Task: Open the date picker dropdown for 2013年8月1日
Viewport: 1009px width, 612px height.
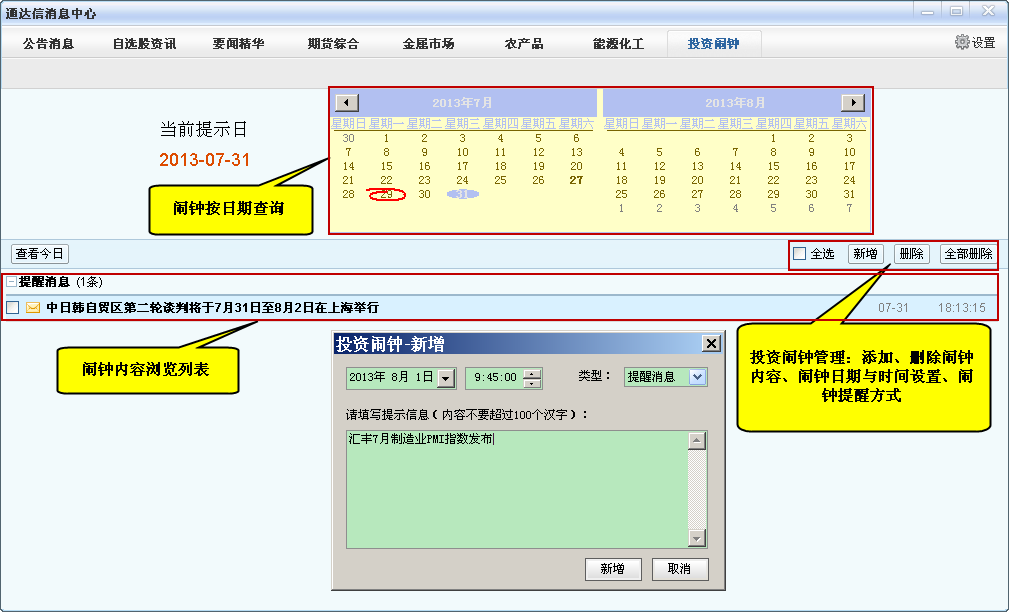Action: pos(445,378)
